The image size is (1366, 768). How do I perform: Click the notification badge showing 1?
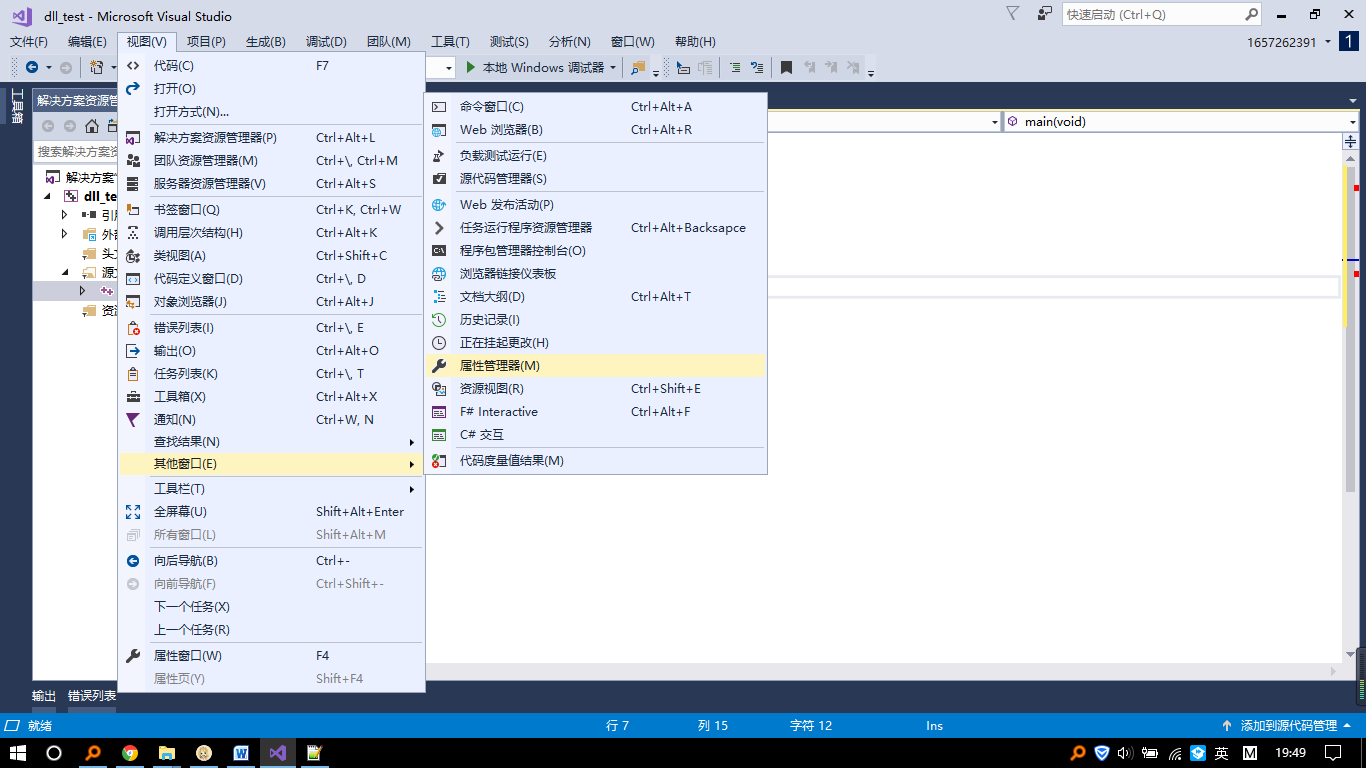point(1349,42)
